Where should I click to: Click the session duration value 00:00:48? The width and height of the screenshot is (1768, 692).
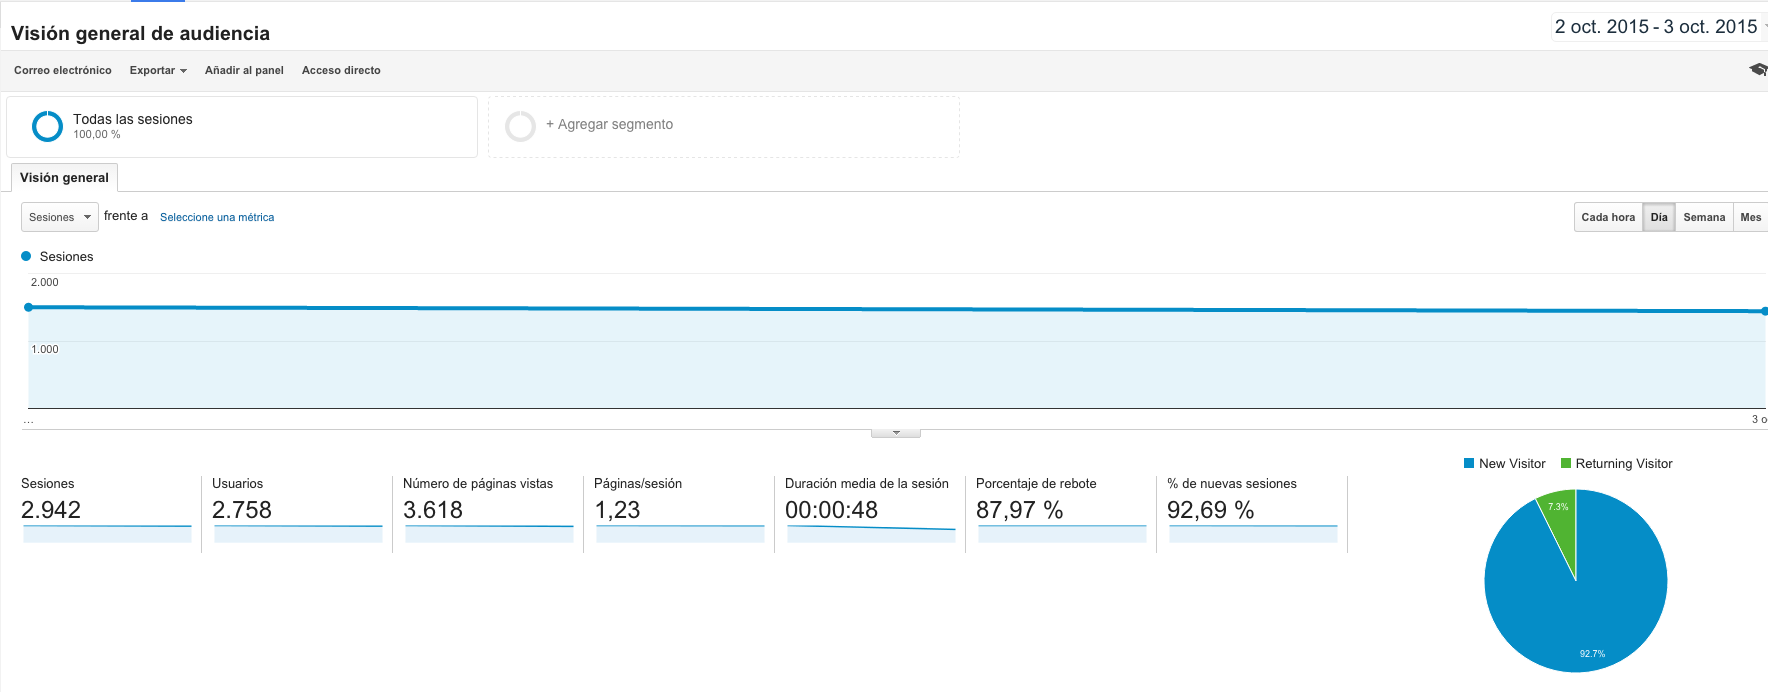pos(831,510)
